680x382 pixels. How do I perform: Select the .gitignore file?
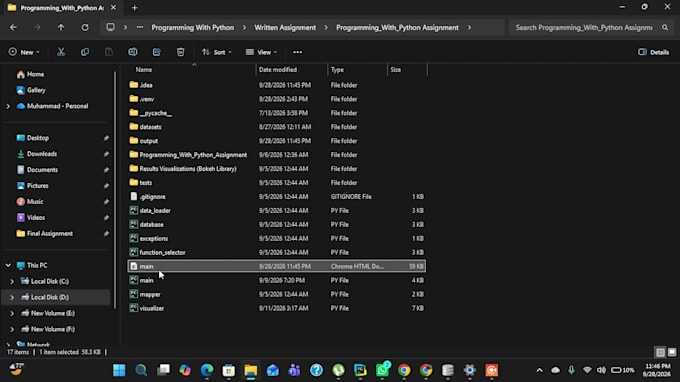(276, 197)
